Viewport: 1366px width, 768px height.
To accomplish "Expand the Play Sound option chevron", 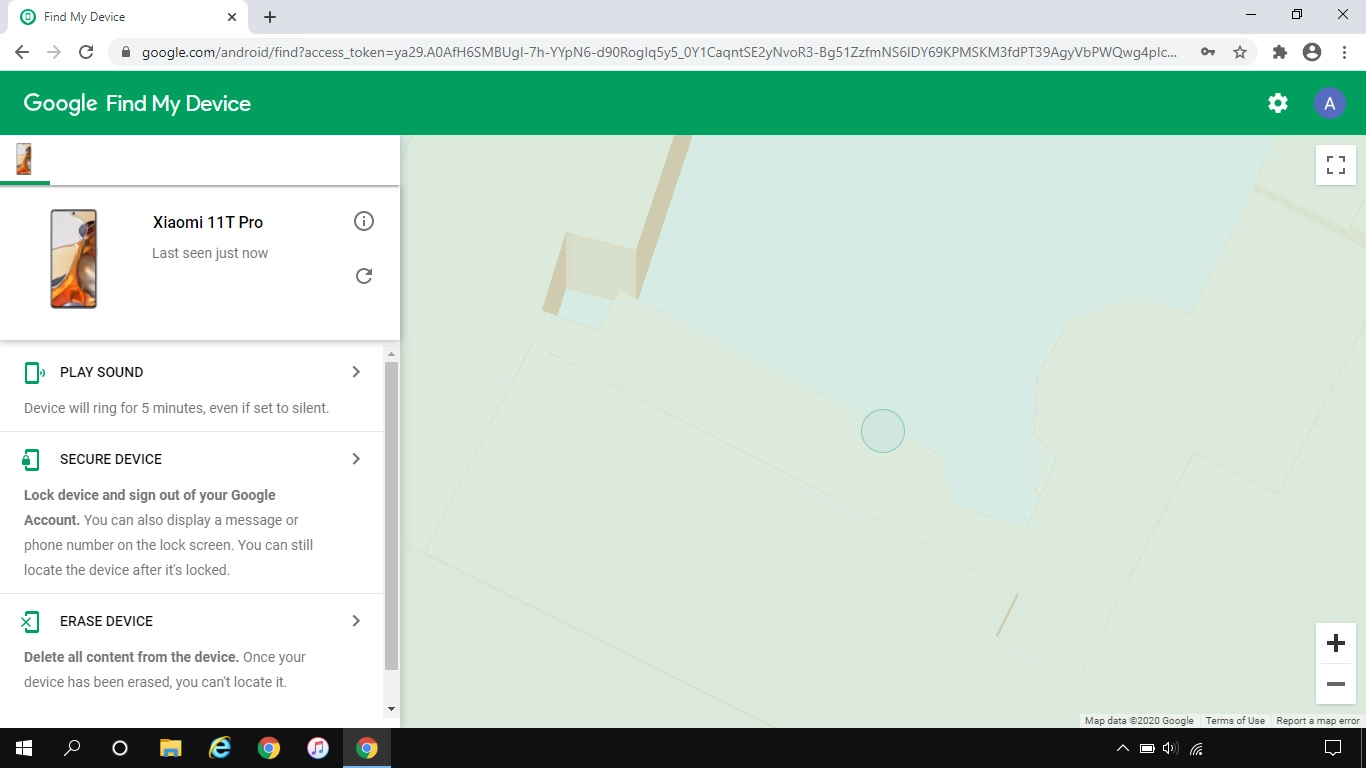I will tap(356, 372).
